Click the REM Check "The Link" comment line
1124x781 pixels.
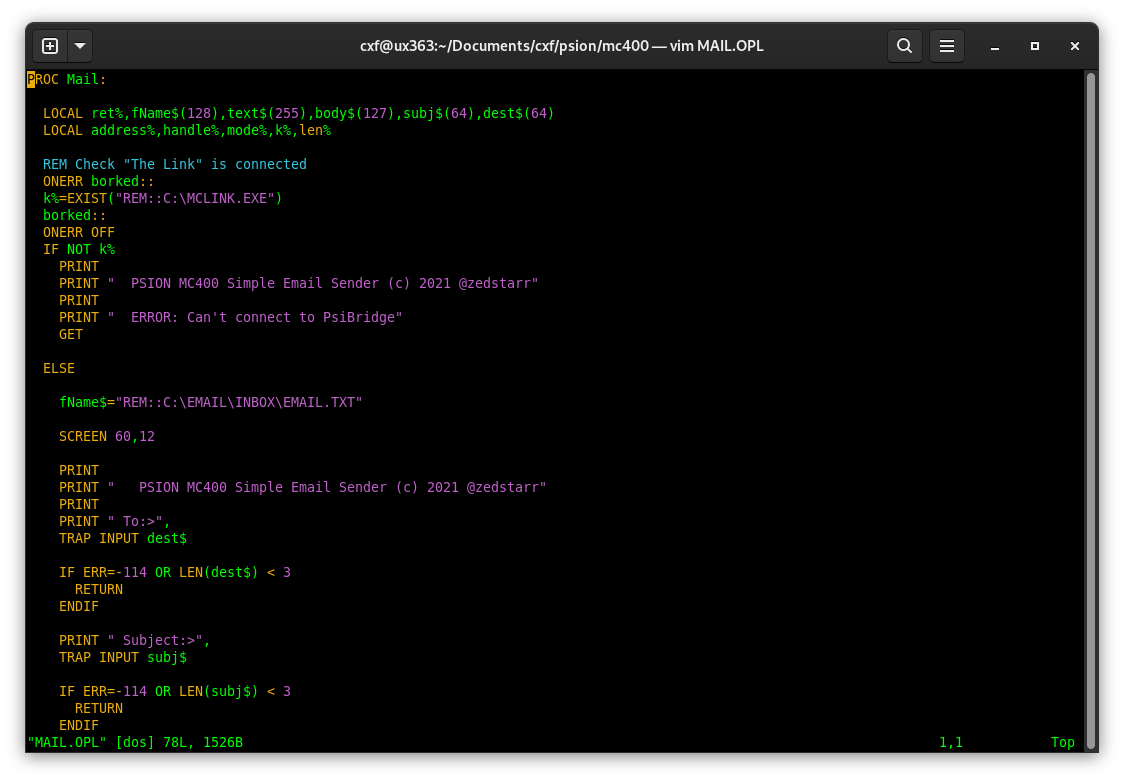[175, 164]
